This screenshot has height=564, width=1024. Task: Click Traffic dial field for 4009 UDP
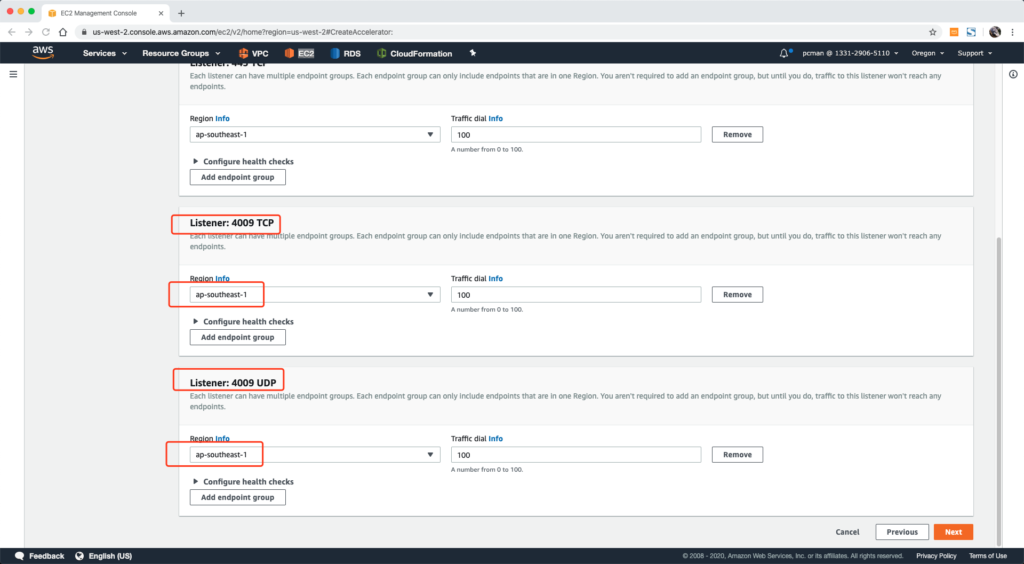[575, 455]
